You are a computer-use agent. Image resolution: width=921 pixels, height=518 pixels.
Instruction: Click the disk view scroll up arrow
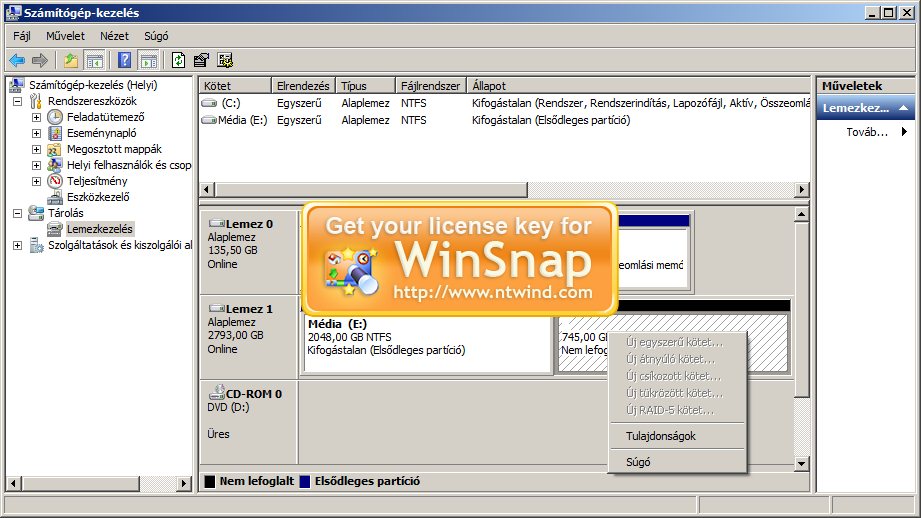click(x=801, y=214)
